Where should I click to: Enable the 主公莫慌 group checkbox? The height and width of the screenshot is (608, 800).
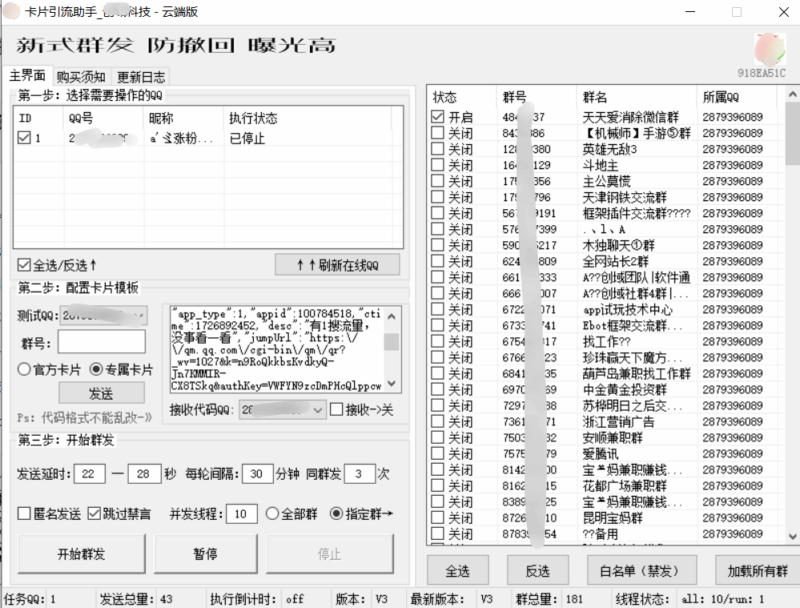point(438,181)
